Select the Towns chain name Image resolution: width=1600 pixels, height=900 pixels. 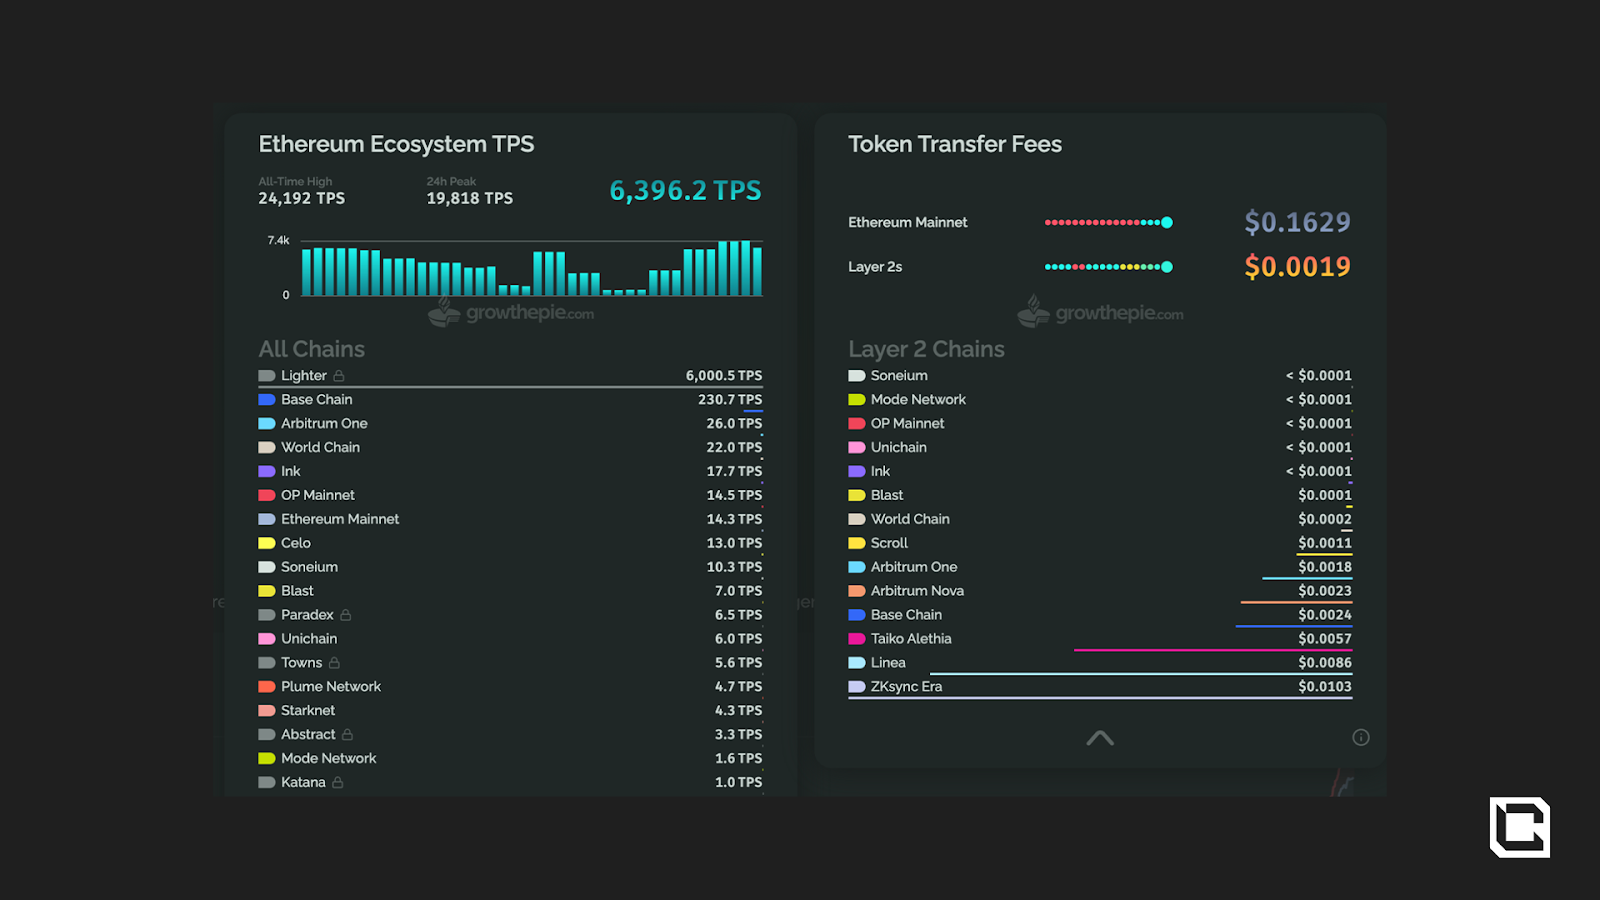pyautogui.click(x=301, y=663)
